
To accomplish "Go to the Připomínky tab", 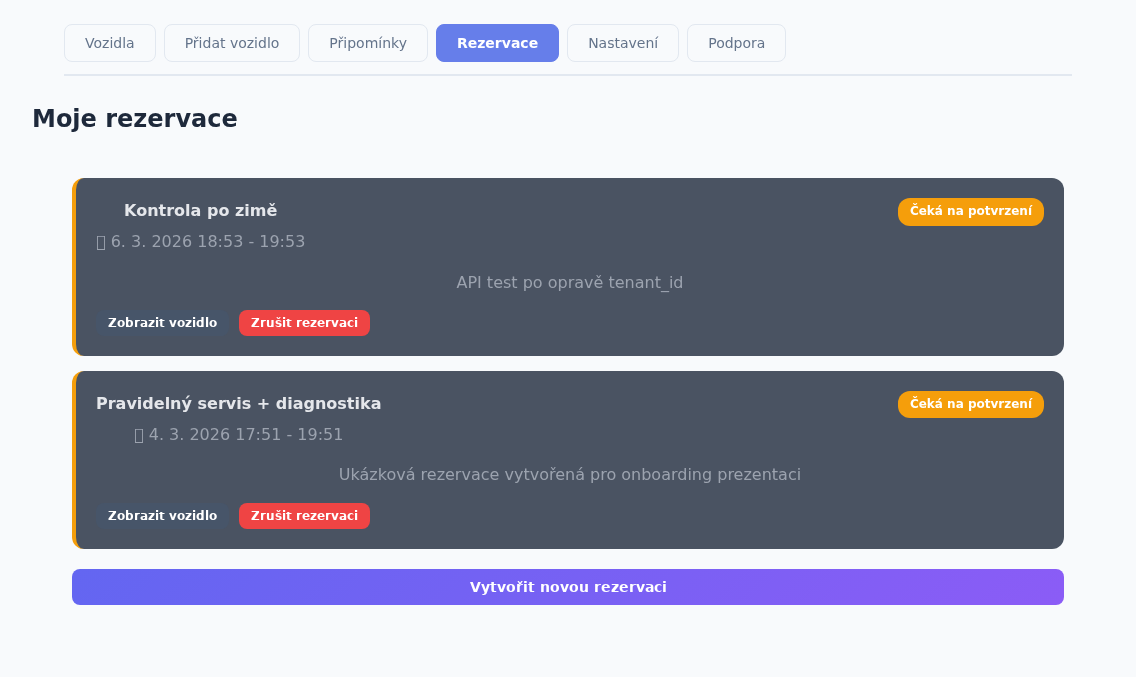I will [x=368, y=43].
